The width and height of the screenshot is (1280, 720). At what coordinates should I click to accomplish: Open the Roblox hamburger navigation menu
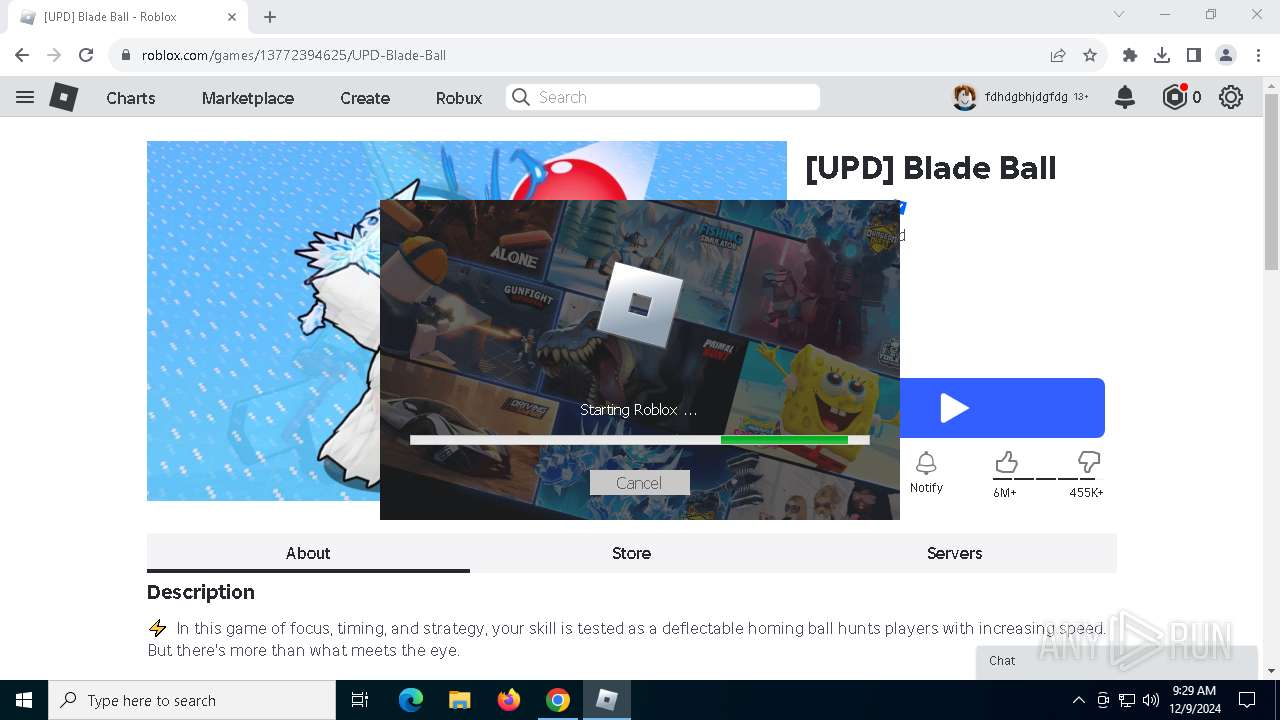tap(25, 97)
